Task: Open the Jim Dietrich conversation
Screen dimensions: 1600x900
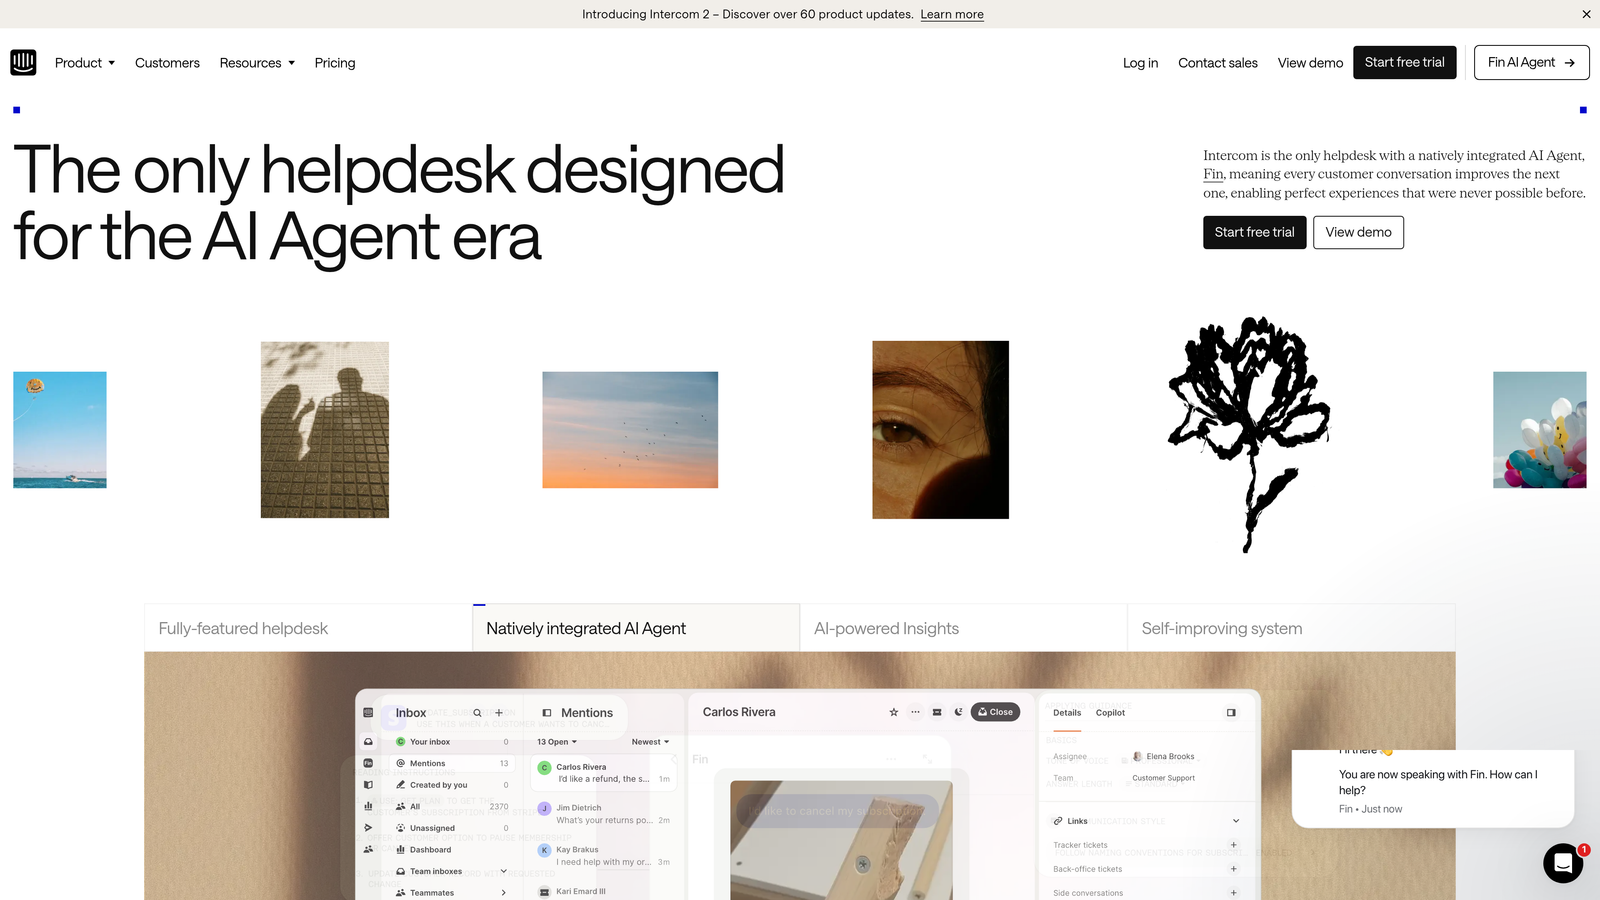Action: 604,814
